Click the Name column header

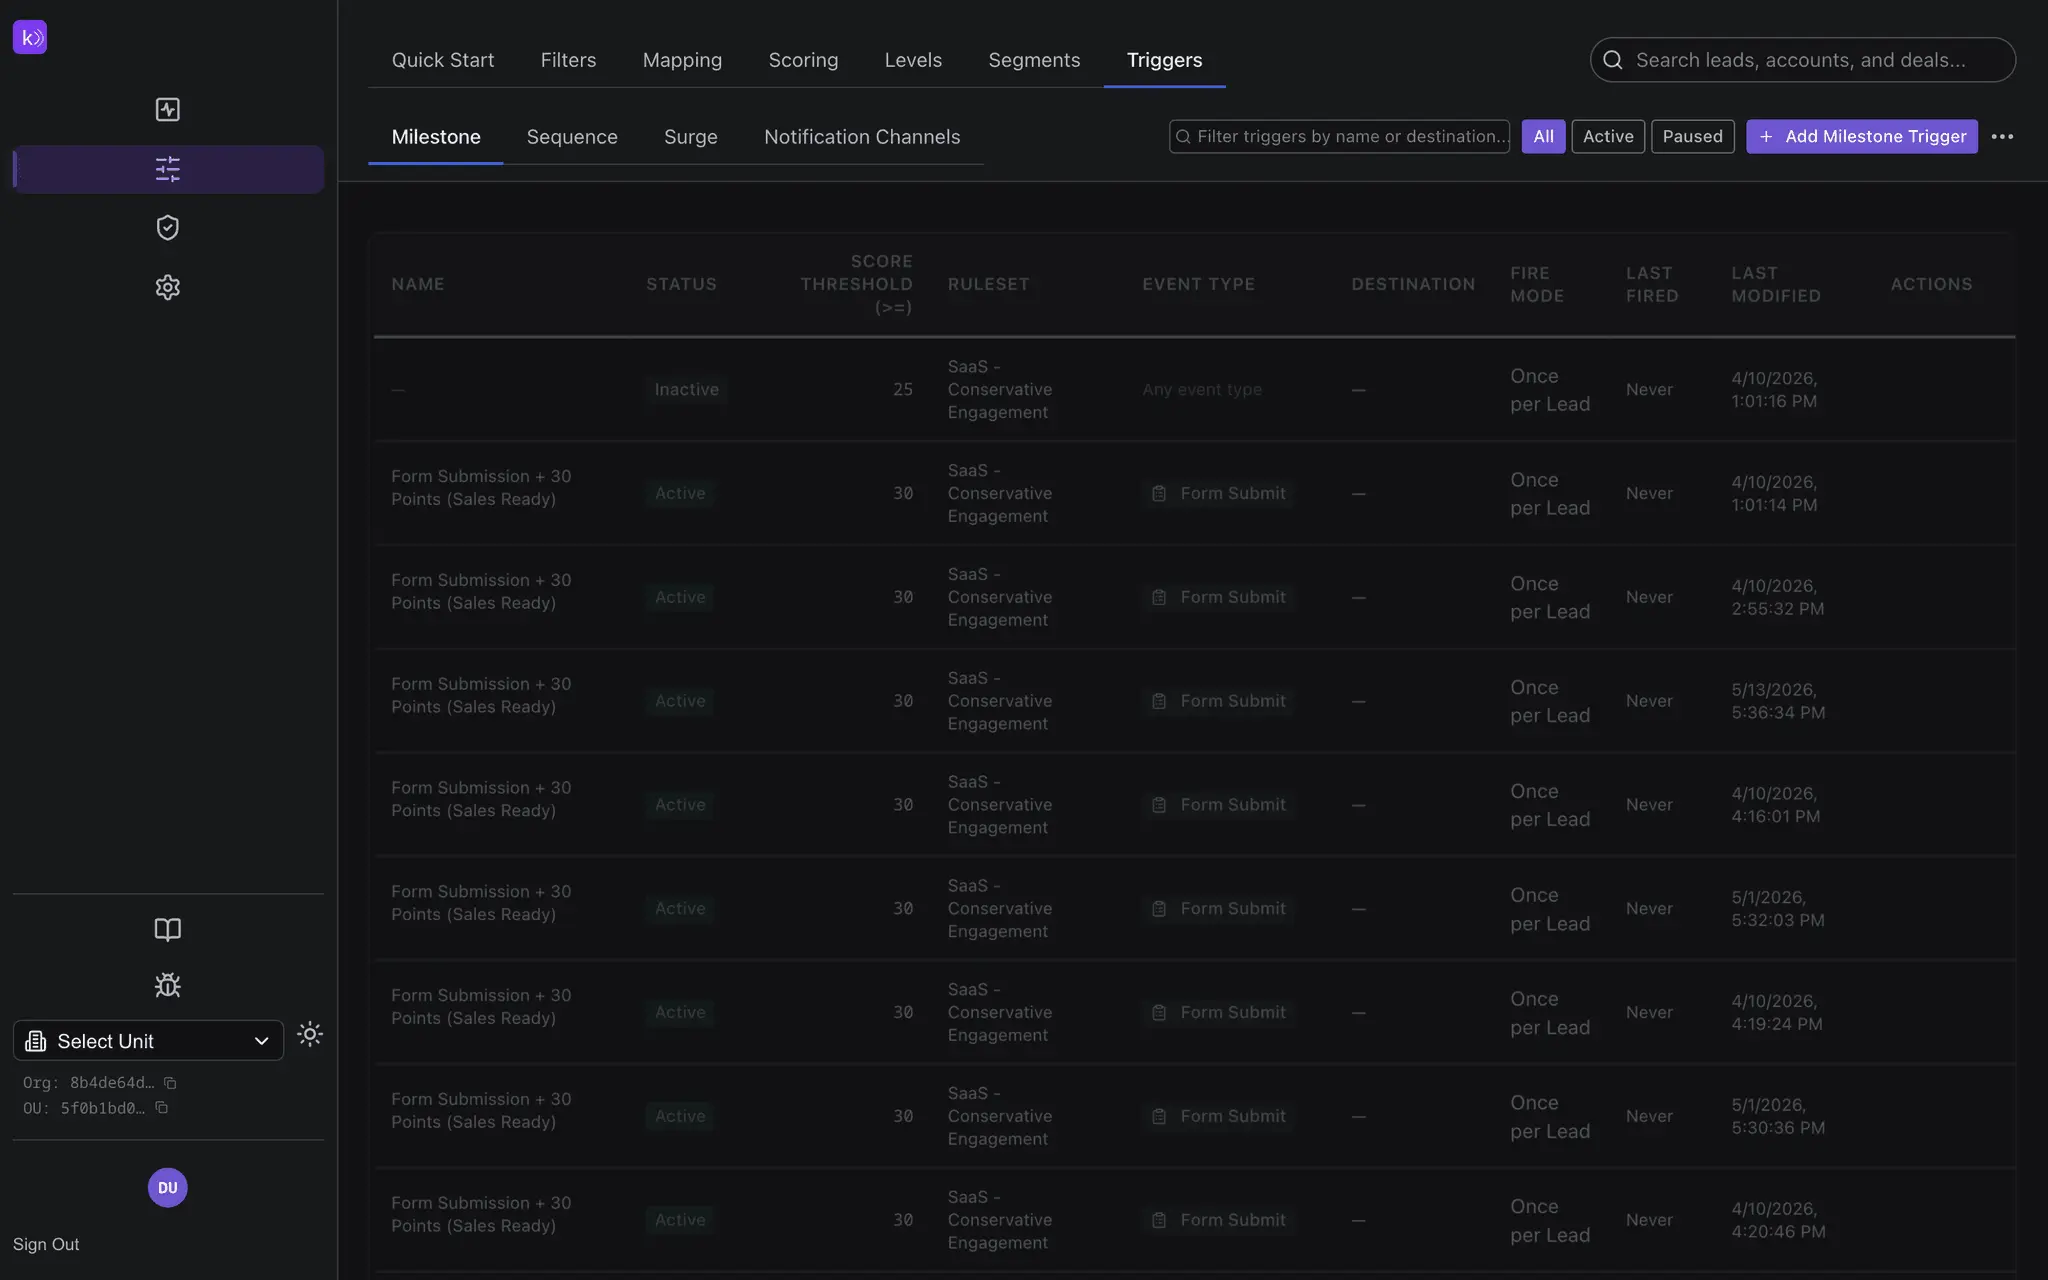coord(418,284)
